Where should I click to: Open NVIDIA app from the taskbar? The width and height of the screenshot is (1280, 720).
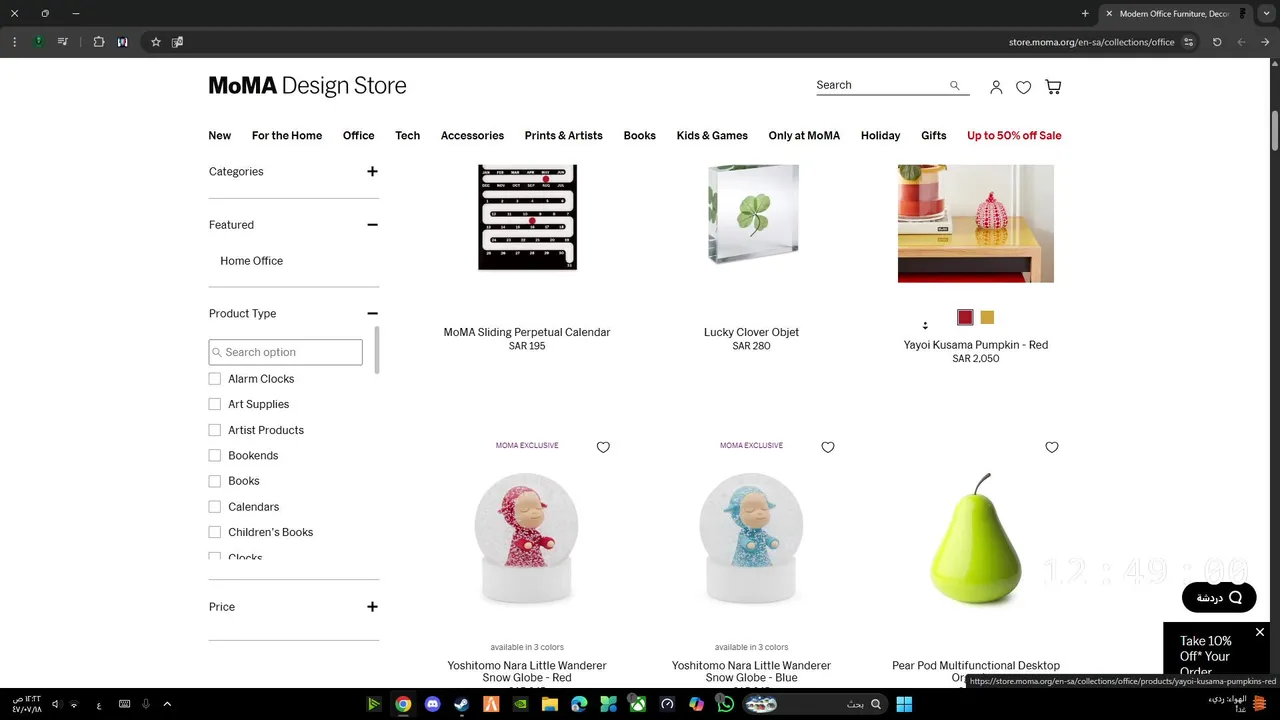(x=520, y=704)
